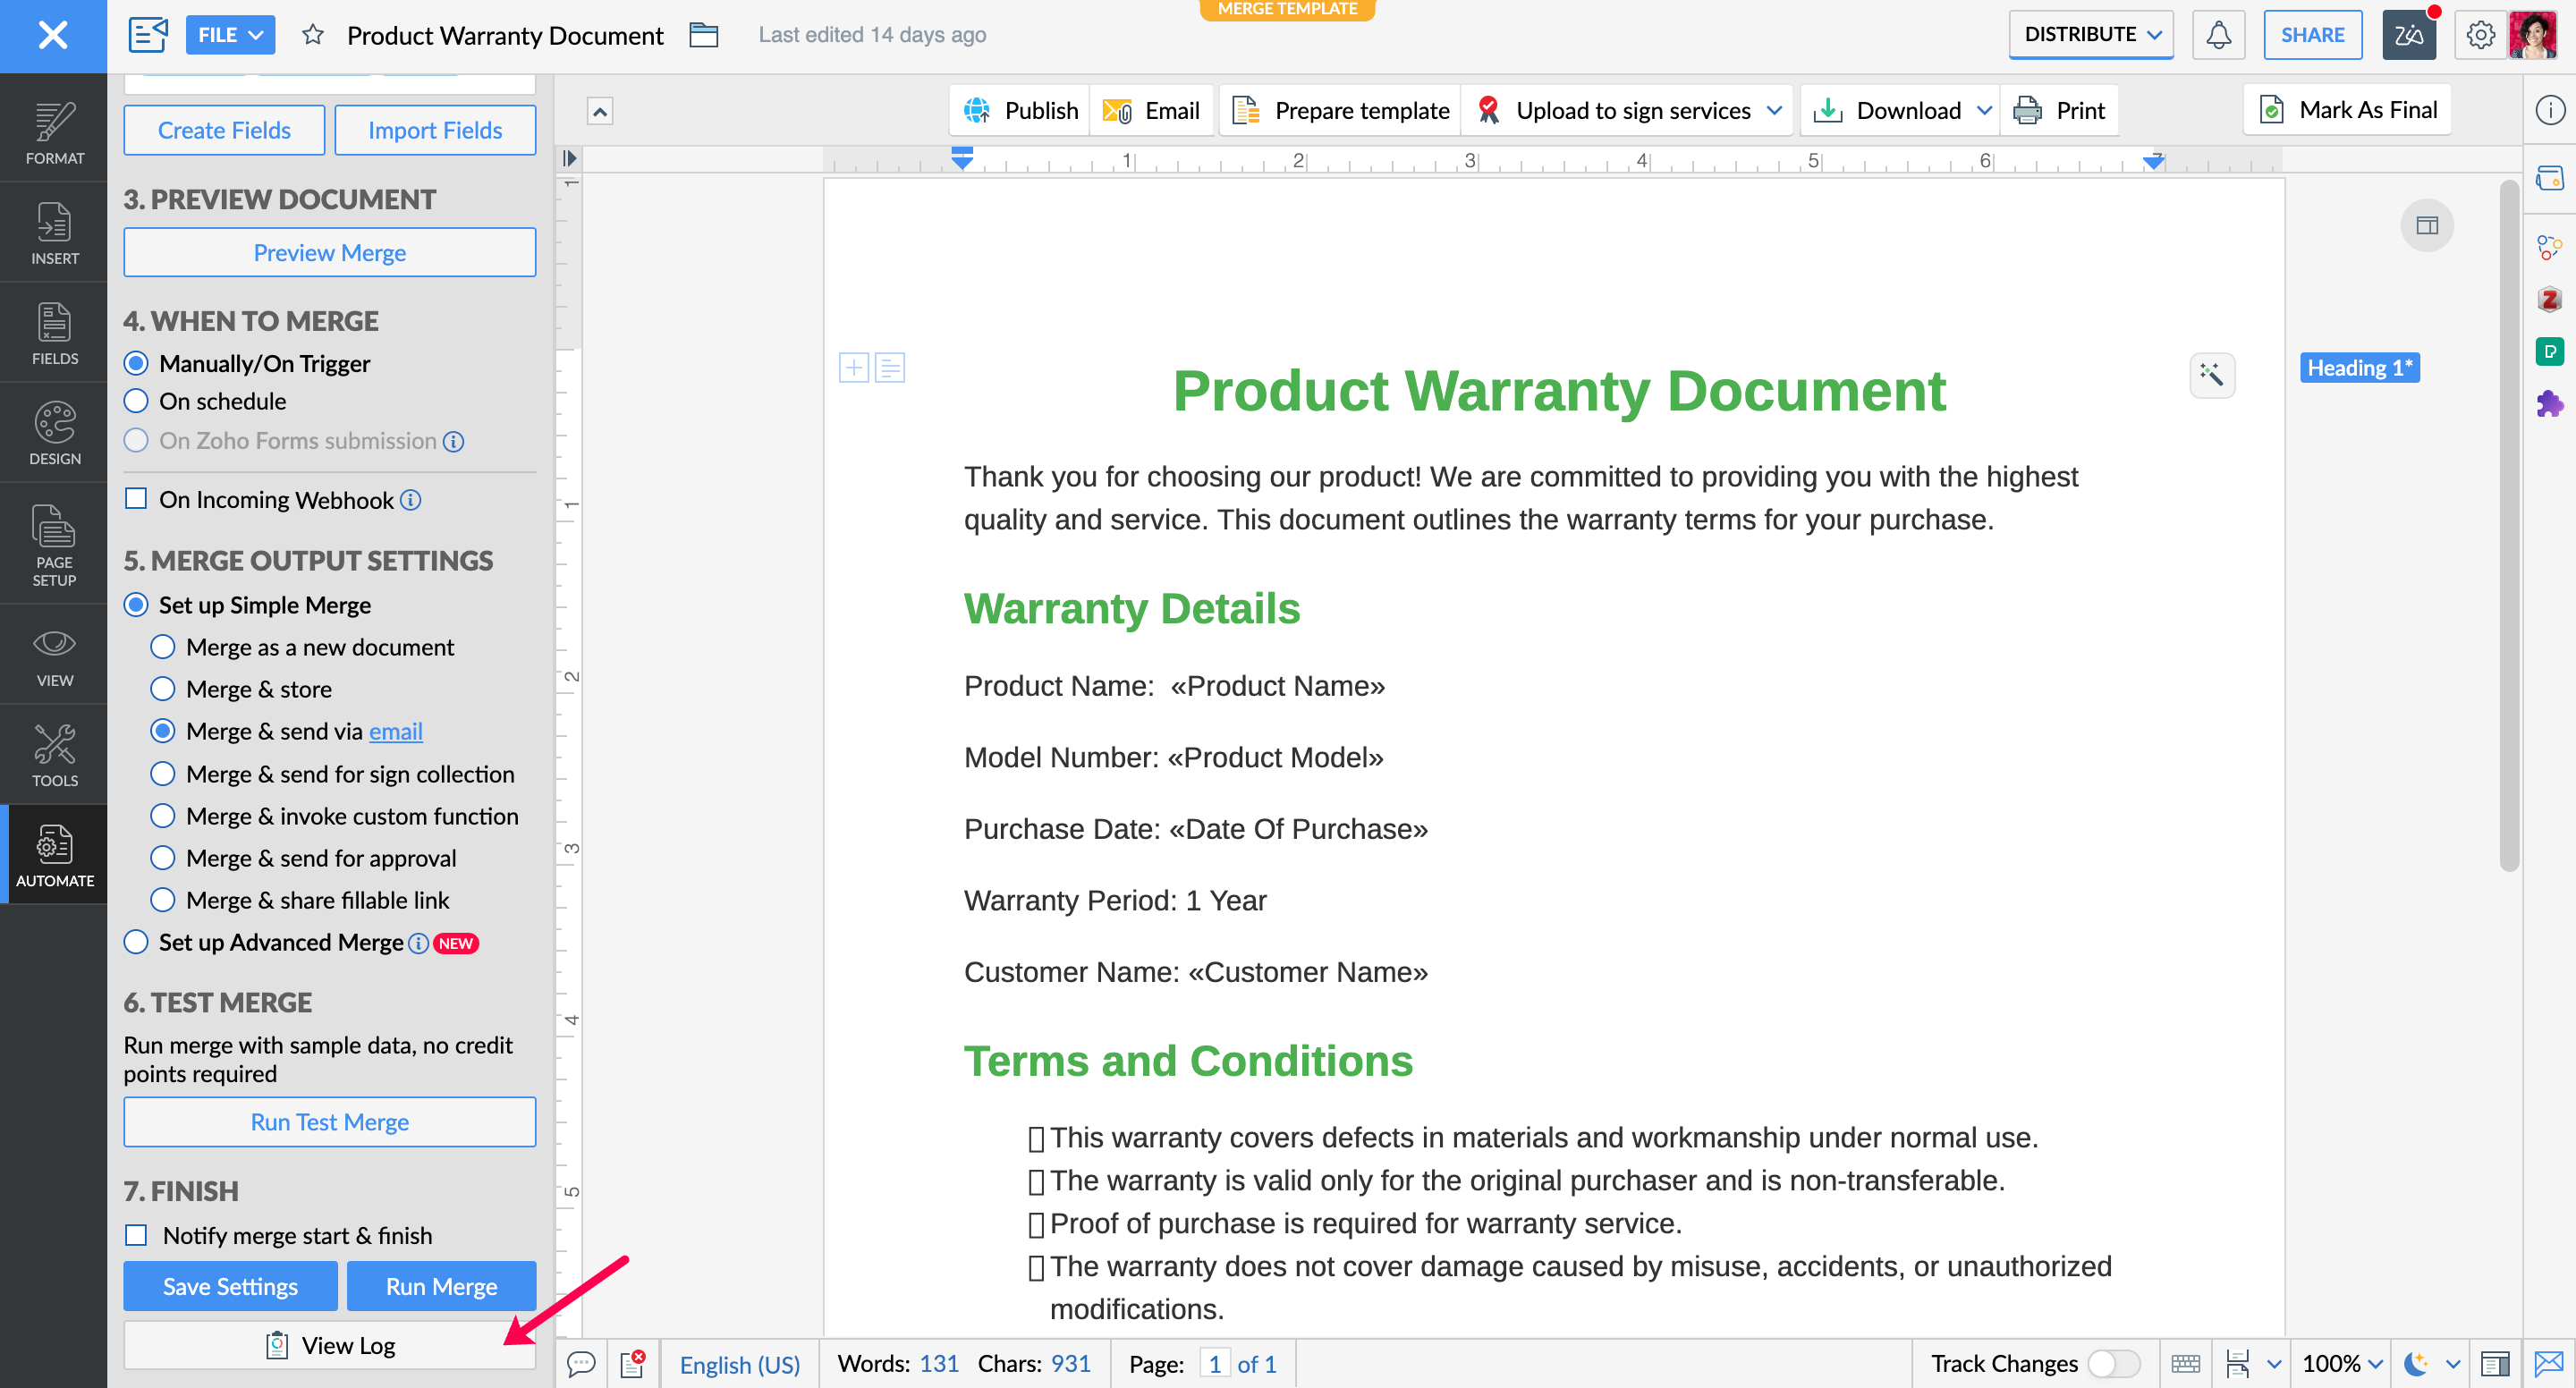
Task: Click Prepare template in toolbar
Action: (x=1341, y=110)
